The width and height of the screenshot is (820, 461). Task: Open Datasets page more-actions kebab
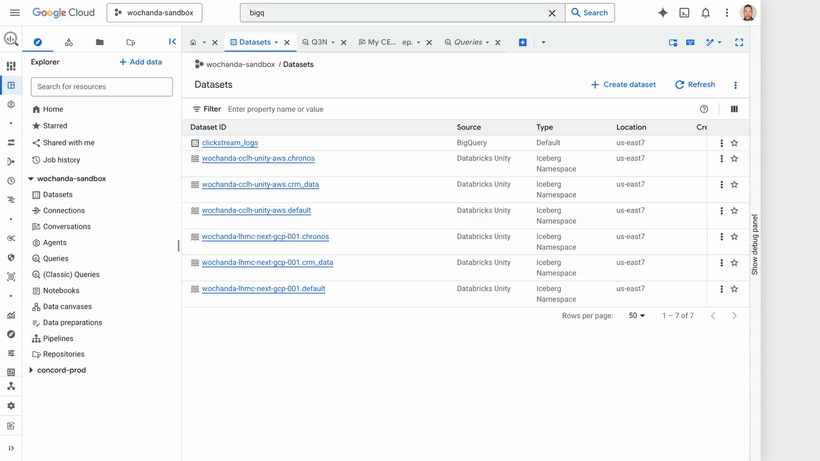pyautogui.click(x=735, y=85)
